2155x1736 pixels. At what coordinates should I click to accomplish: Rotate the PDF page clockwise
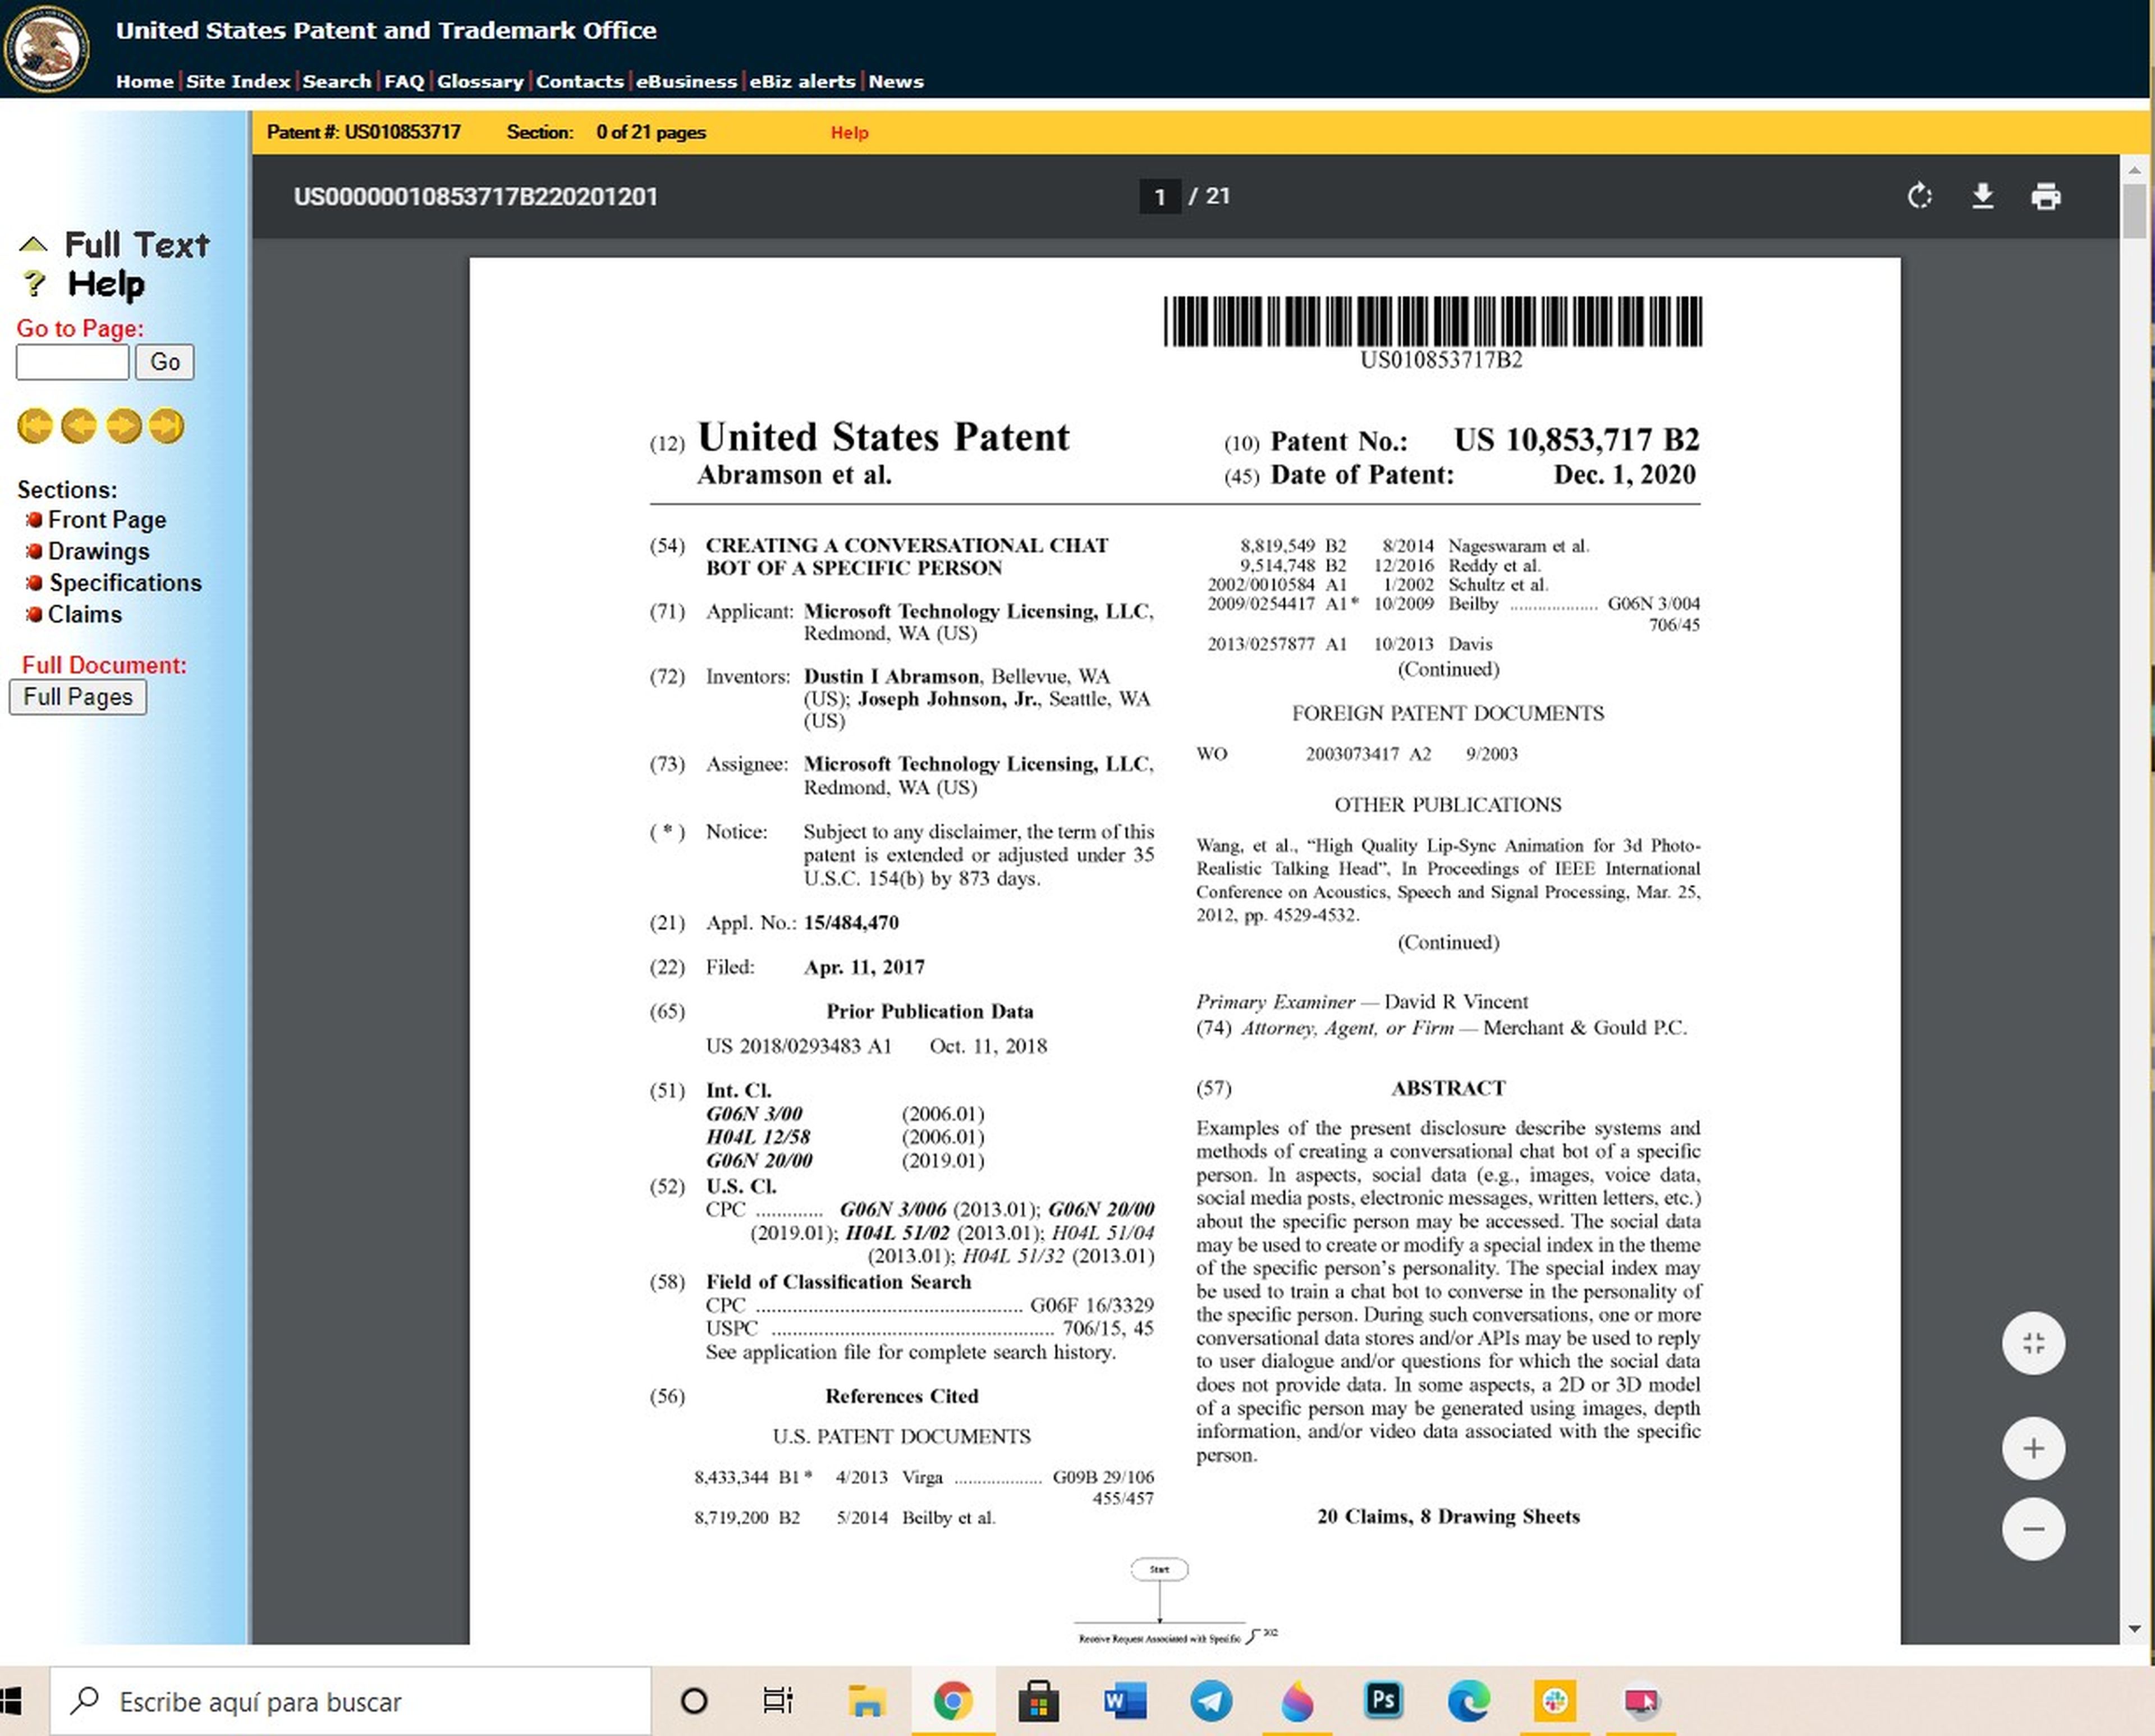pos(1919,196)
